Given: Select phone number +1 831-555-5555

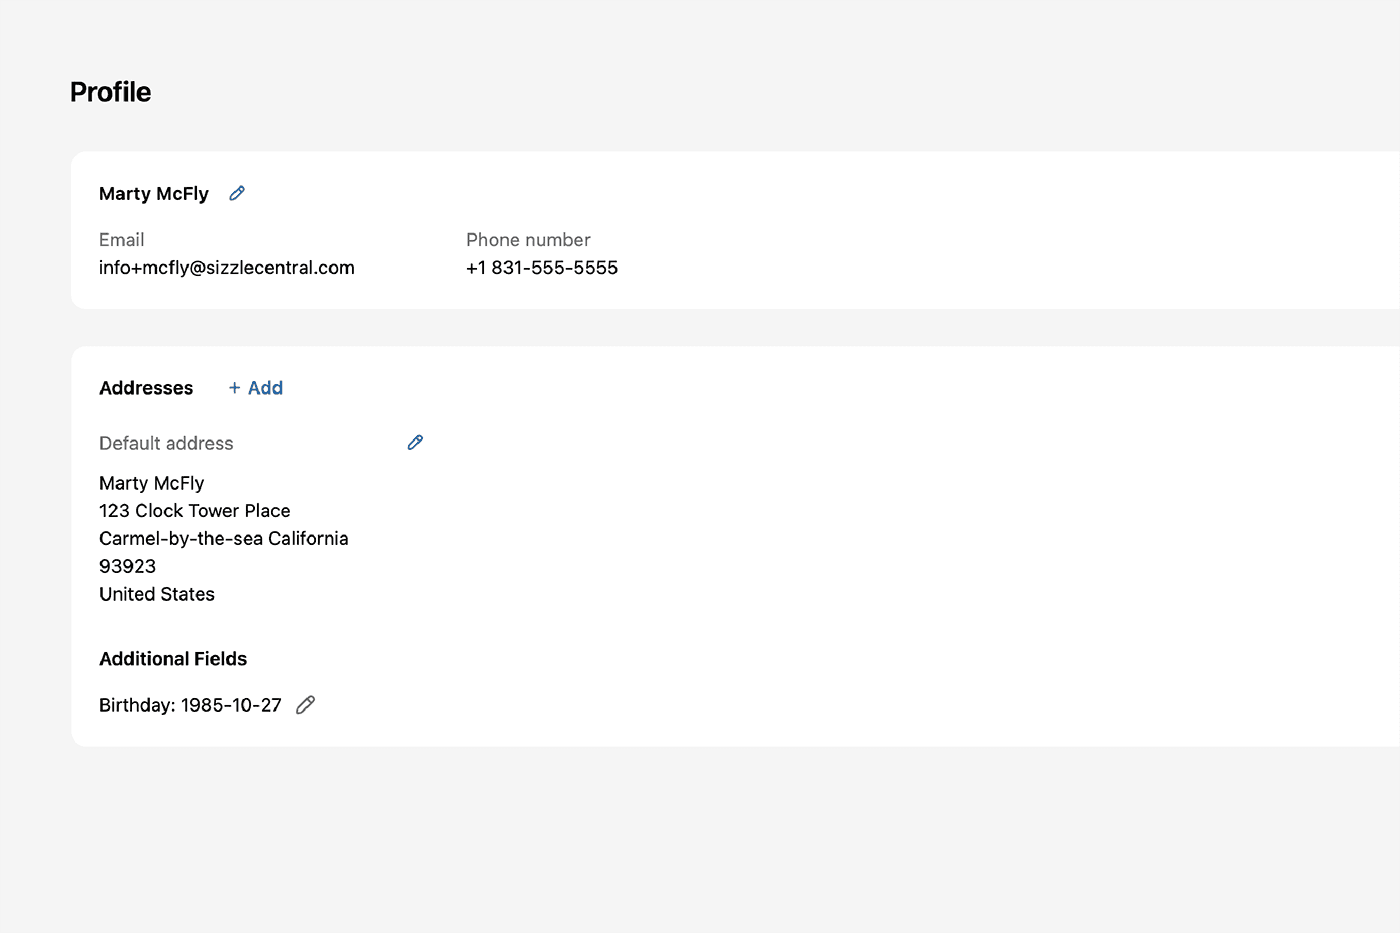Looking at the screenshot, I should click(x=542, y=268).
